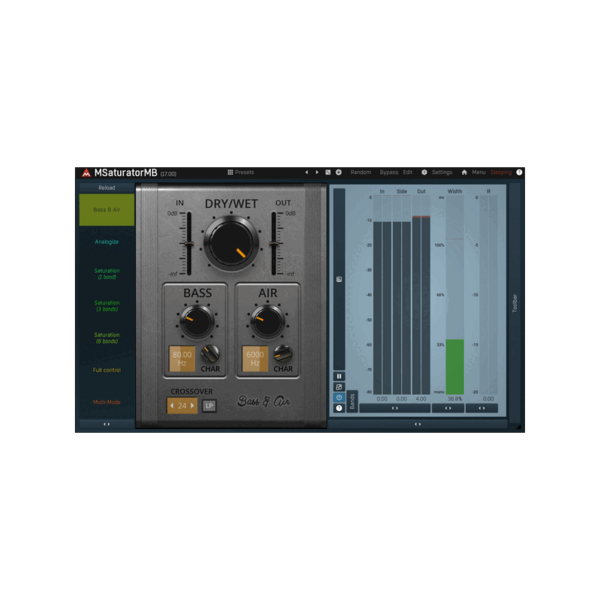The height and width of the screenshot is (600, 600).
Task: Click the IN gain slider handle
Action: (189, 244)
